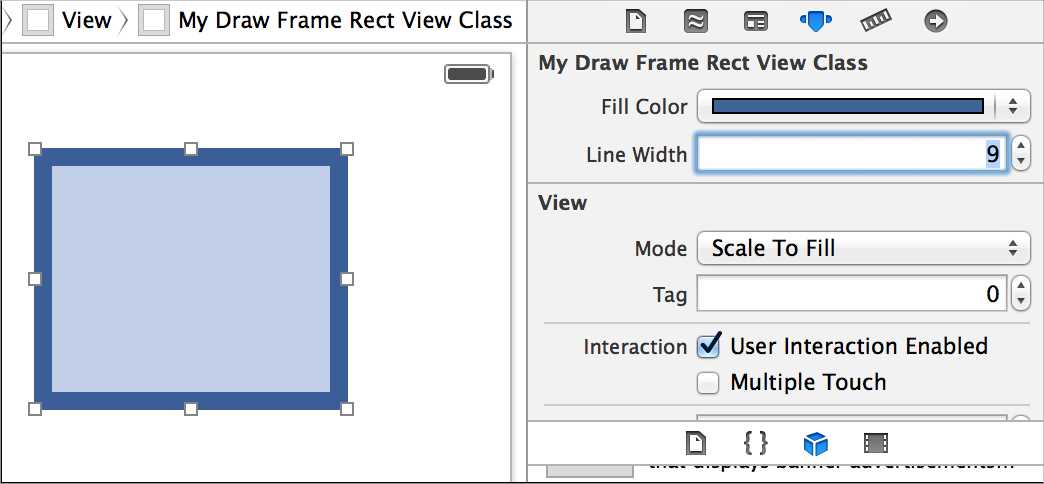
Task: Enable the Multiple Touch checkbox
Action: pyautogui.click(x=708, y=383)
